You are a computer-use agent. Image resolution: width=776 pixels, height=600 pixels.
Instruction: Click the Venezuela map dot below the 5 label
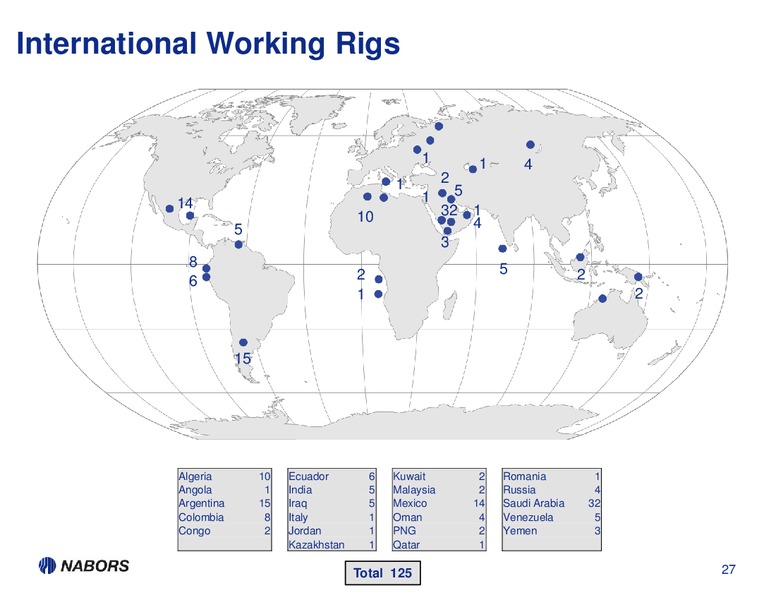(239, 245)
